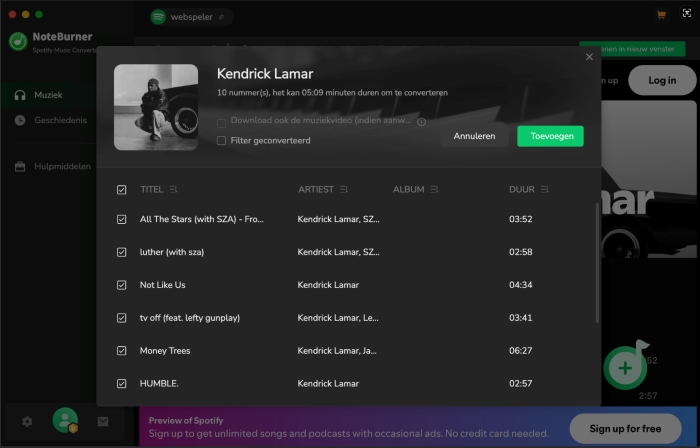Viewport: 700px width, 448px height.
Task: Click the NoteBurner logo icon
Action: click(x=18, y=42)
